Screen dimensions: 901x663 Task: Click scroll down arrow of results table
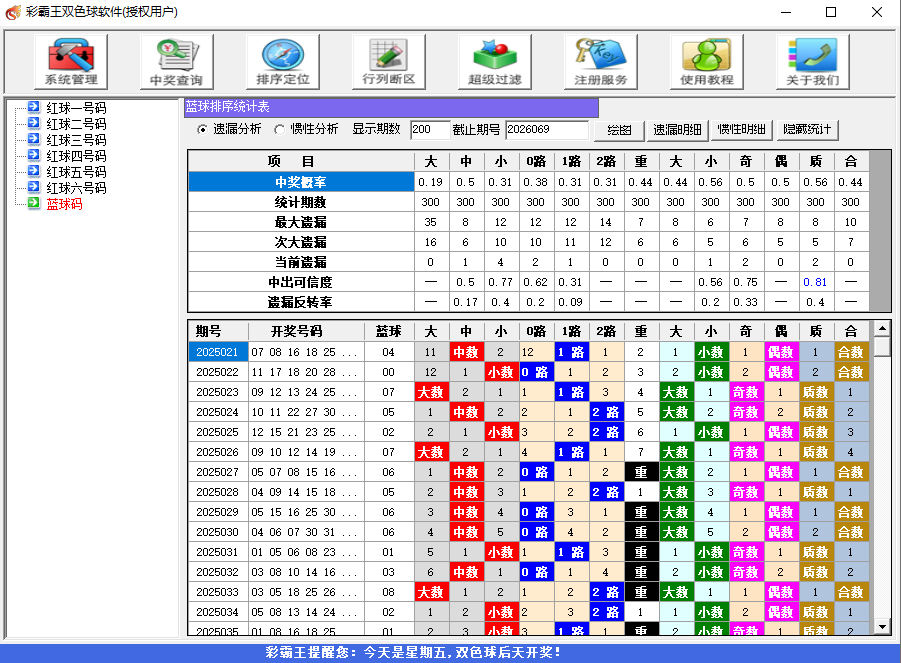(x=882, y=626)
